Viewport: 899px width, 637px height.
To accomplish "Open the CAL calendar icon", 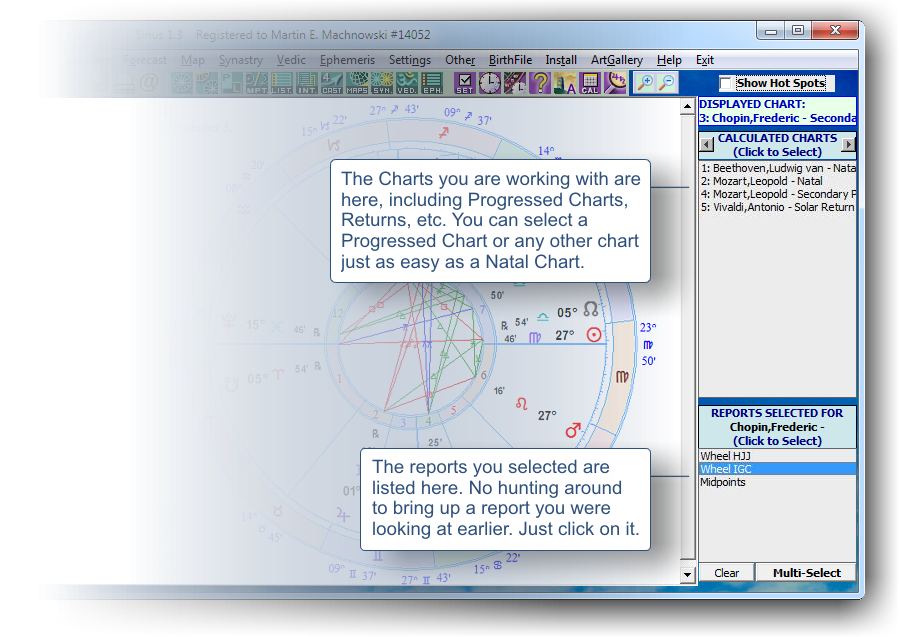I will pyautogui.click(x=589, y=83).
